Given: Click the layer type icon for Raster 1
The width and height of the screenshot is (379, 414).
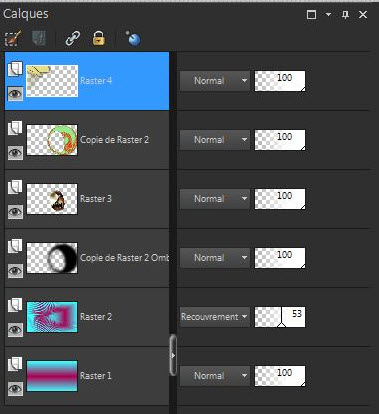Looking at the screenshot, I should tap(15, 364).
